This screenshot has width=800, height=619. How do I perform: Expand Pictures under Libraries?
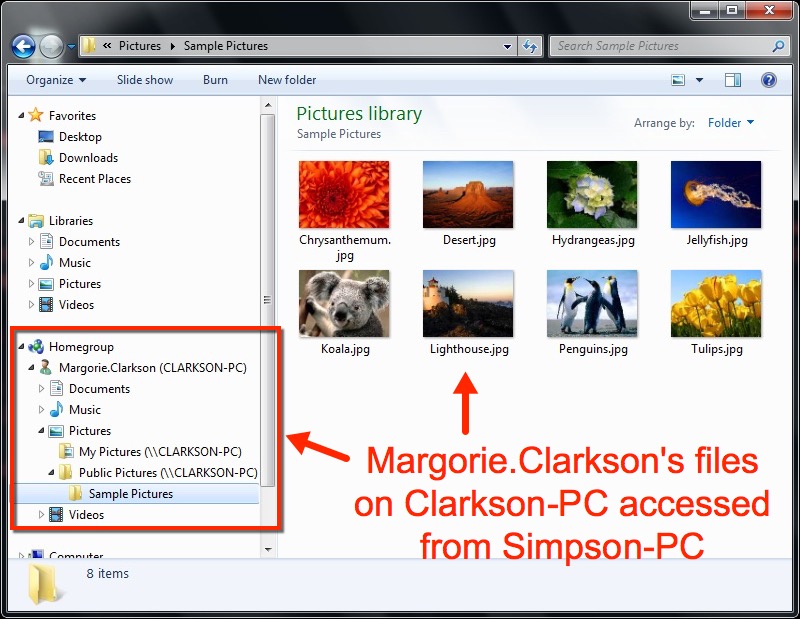tap(31, 284)
